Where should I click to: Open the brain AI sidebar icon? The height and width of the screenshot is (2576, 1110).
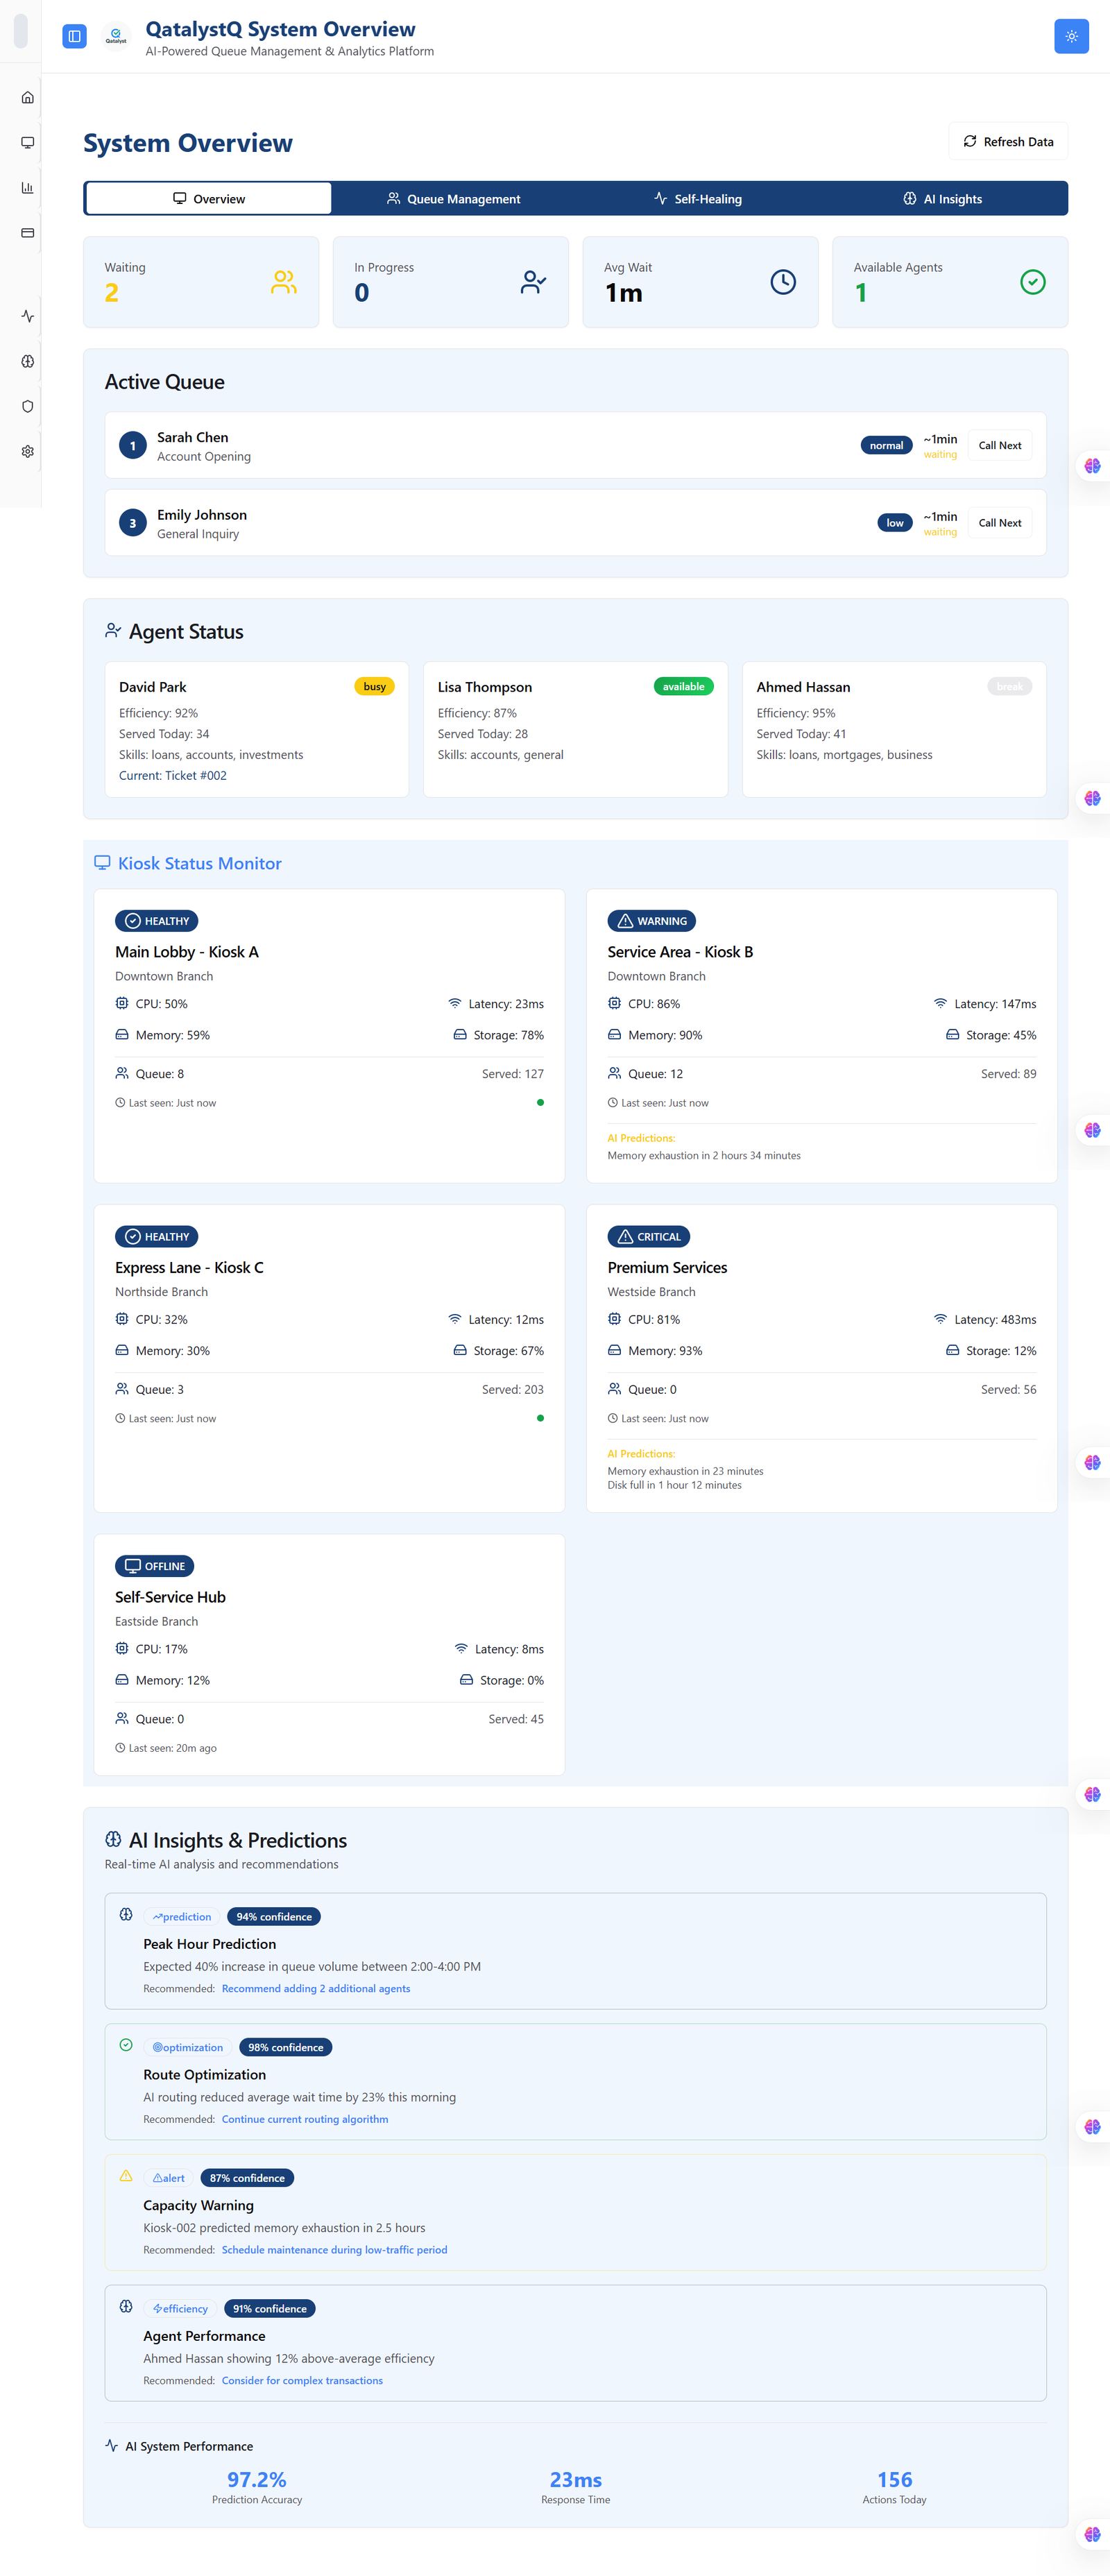tap(28, 361)
